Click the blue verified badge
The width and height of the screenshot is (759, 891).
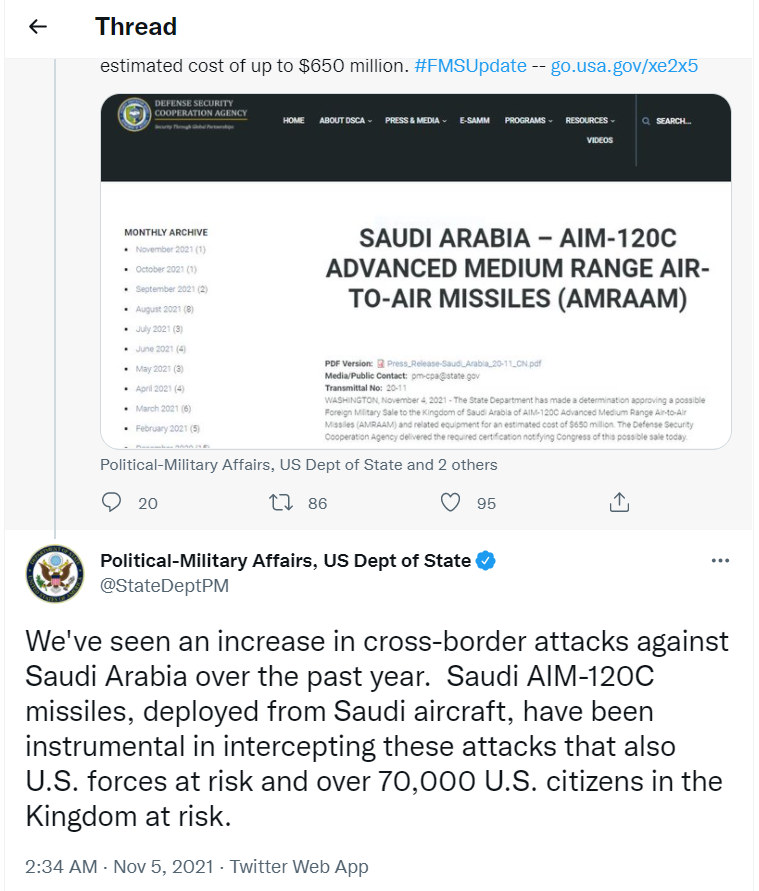coord(486,561)
